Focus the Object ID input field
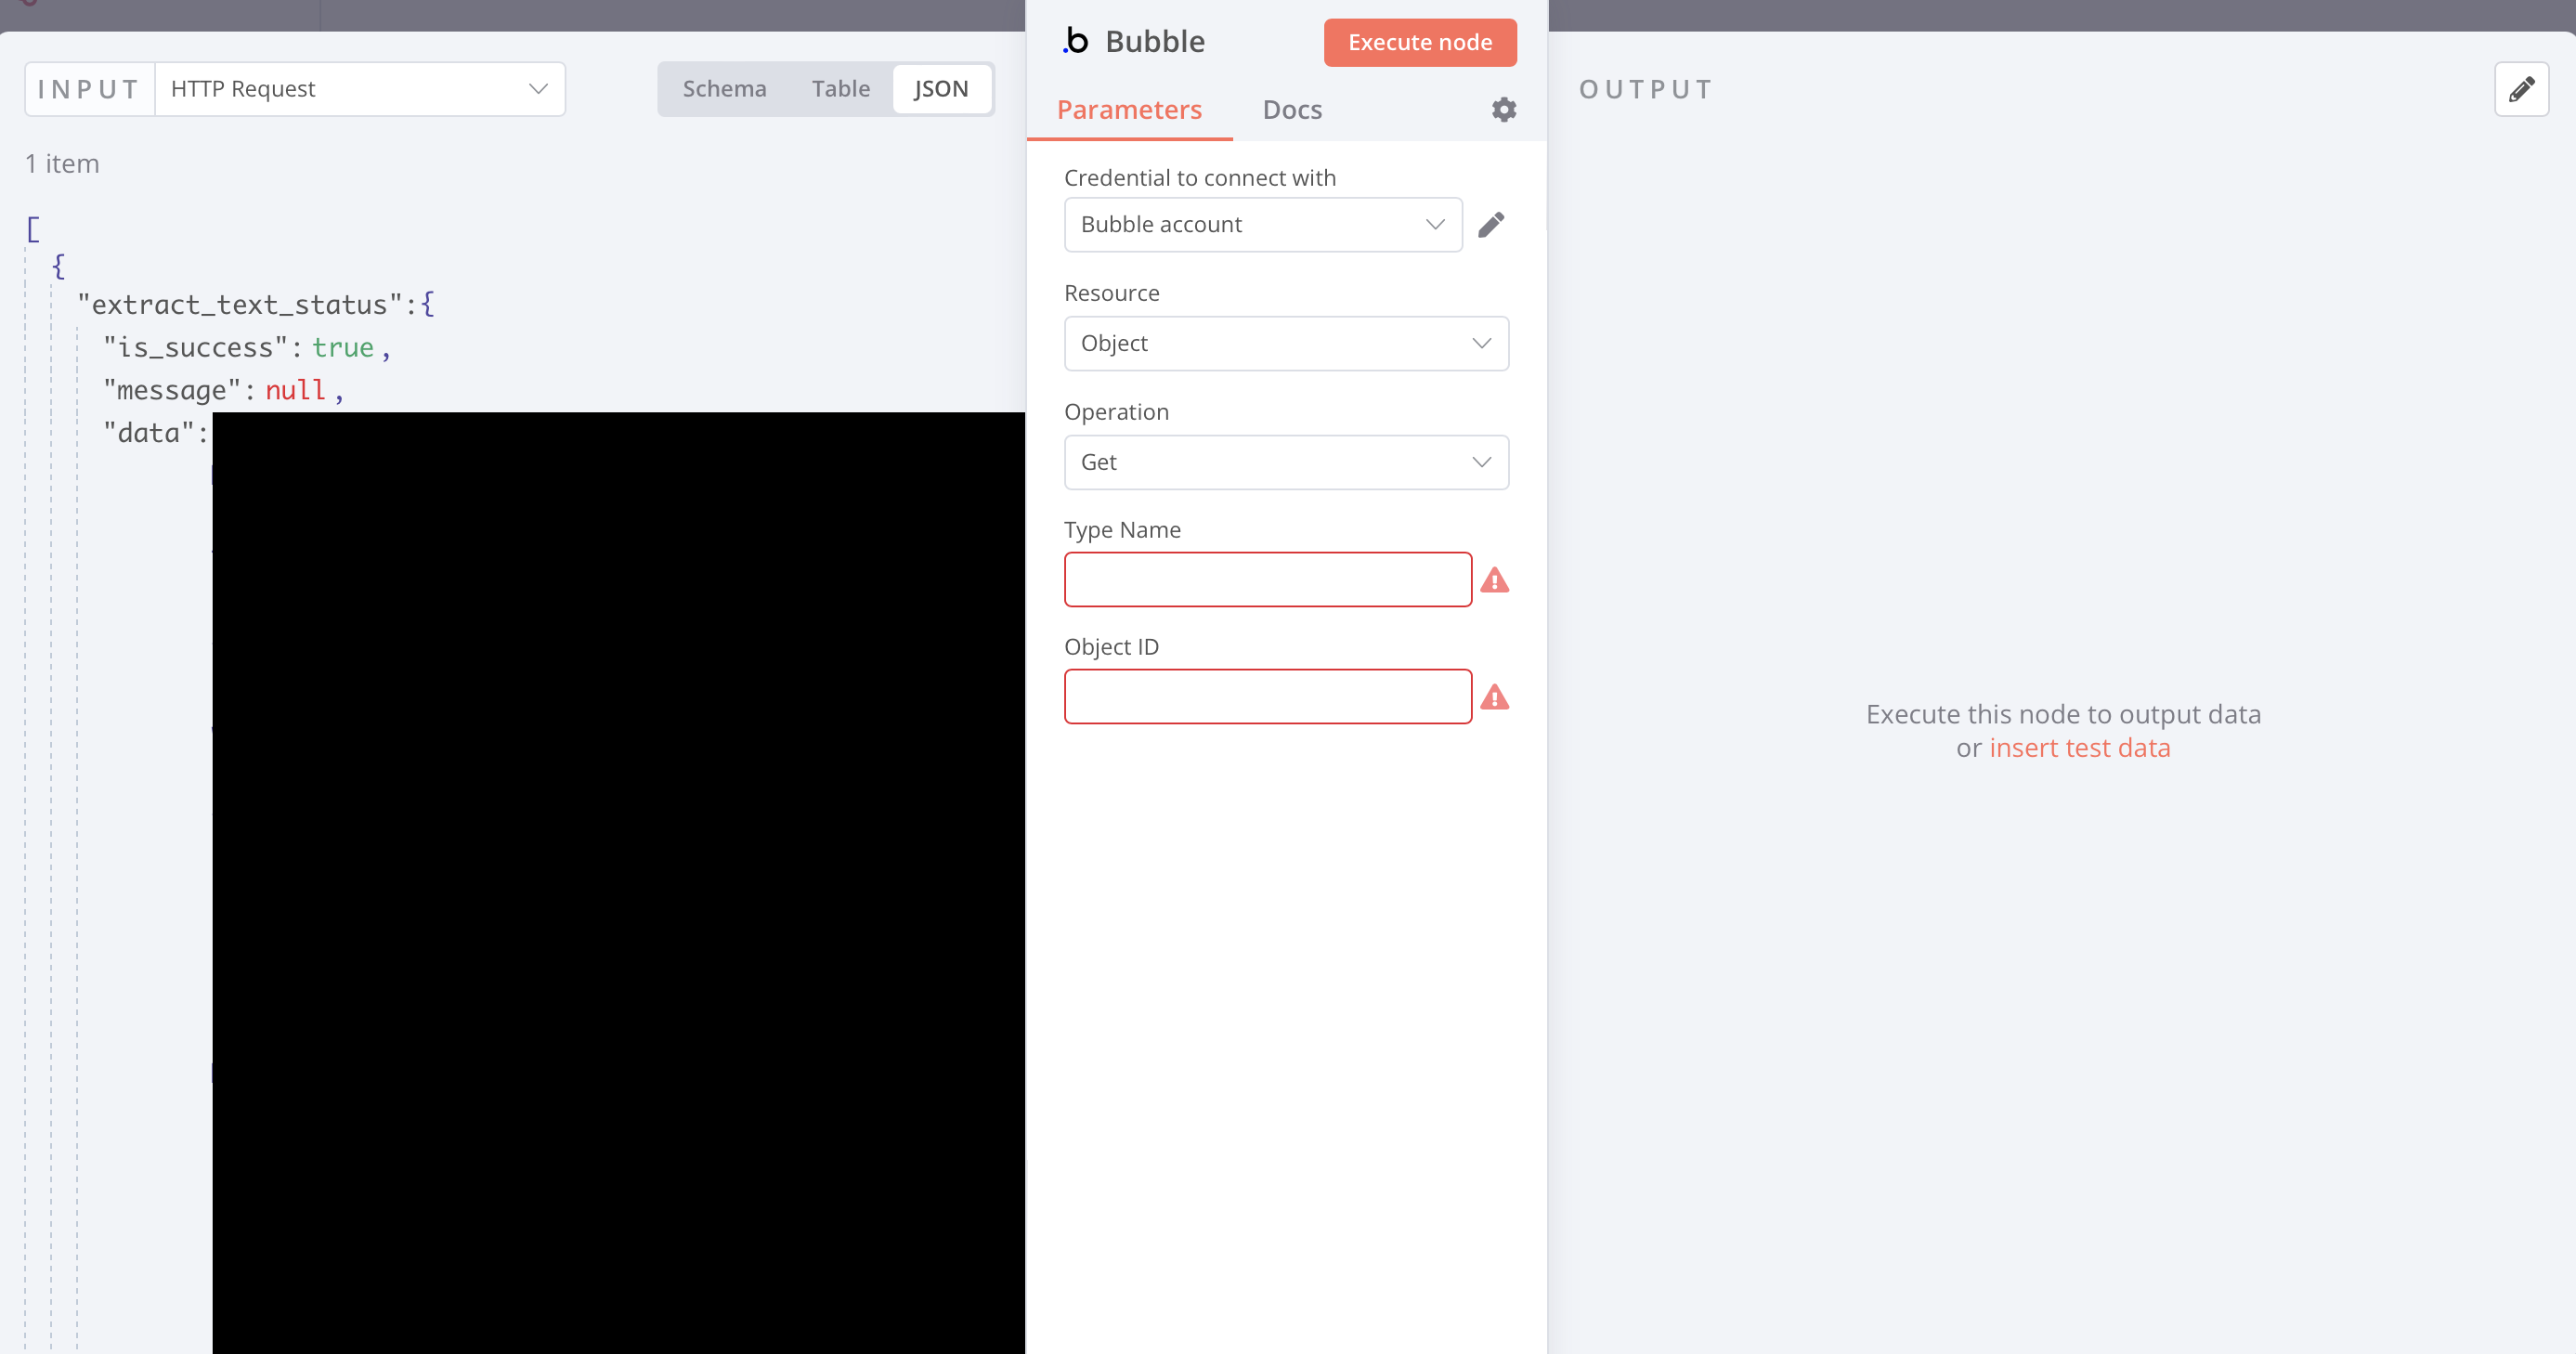The width and height of the screenshot is (2576, 1354). coord(1267,697)
